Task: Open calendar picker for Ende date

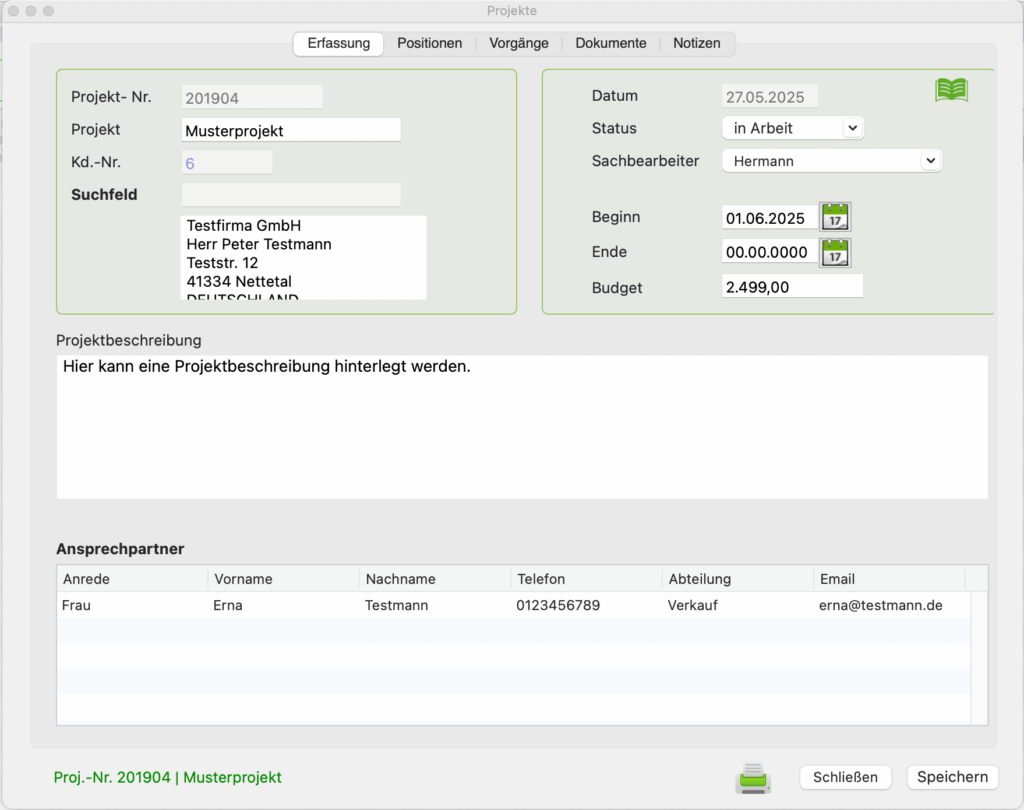Action: point(835,253)
